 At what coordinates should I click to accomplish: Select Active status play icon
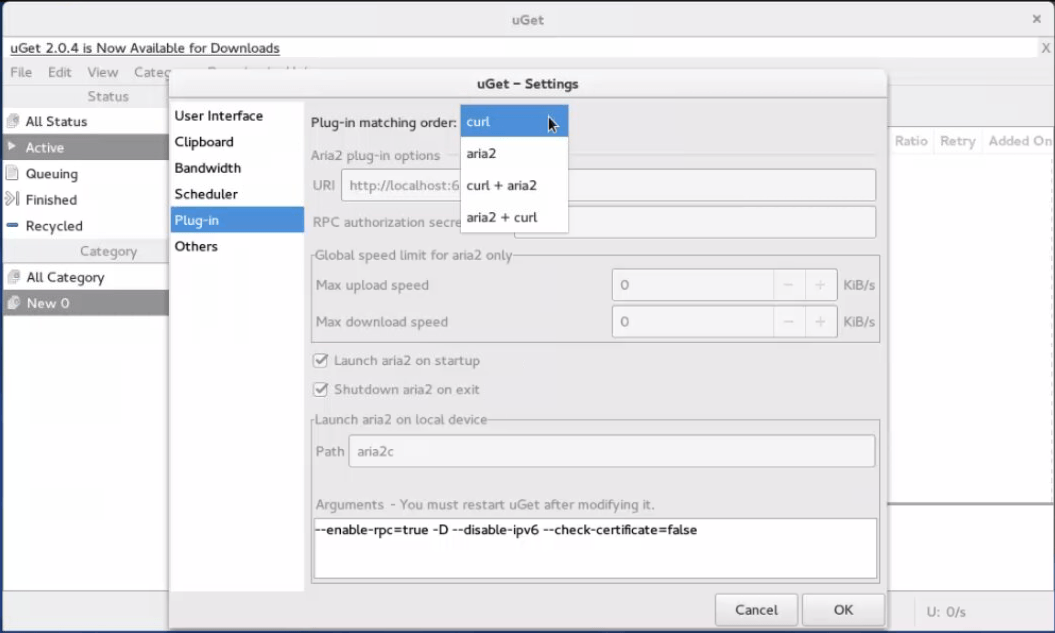11,146
